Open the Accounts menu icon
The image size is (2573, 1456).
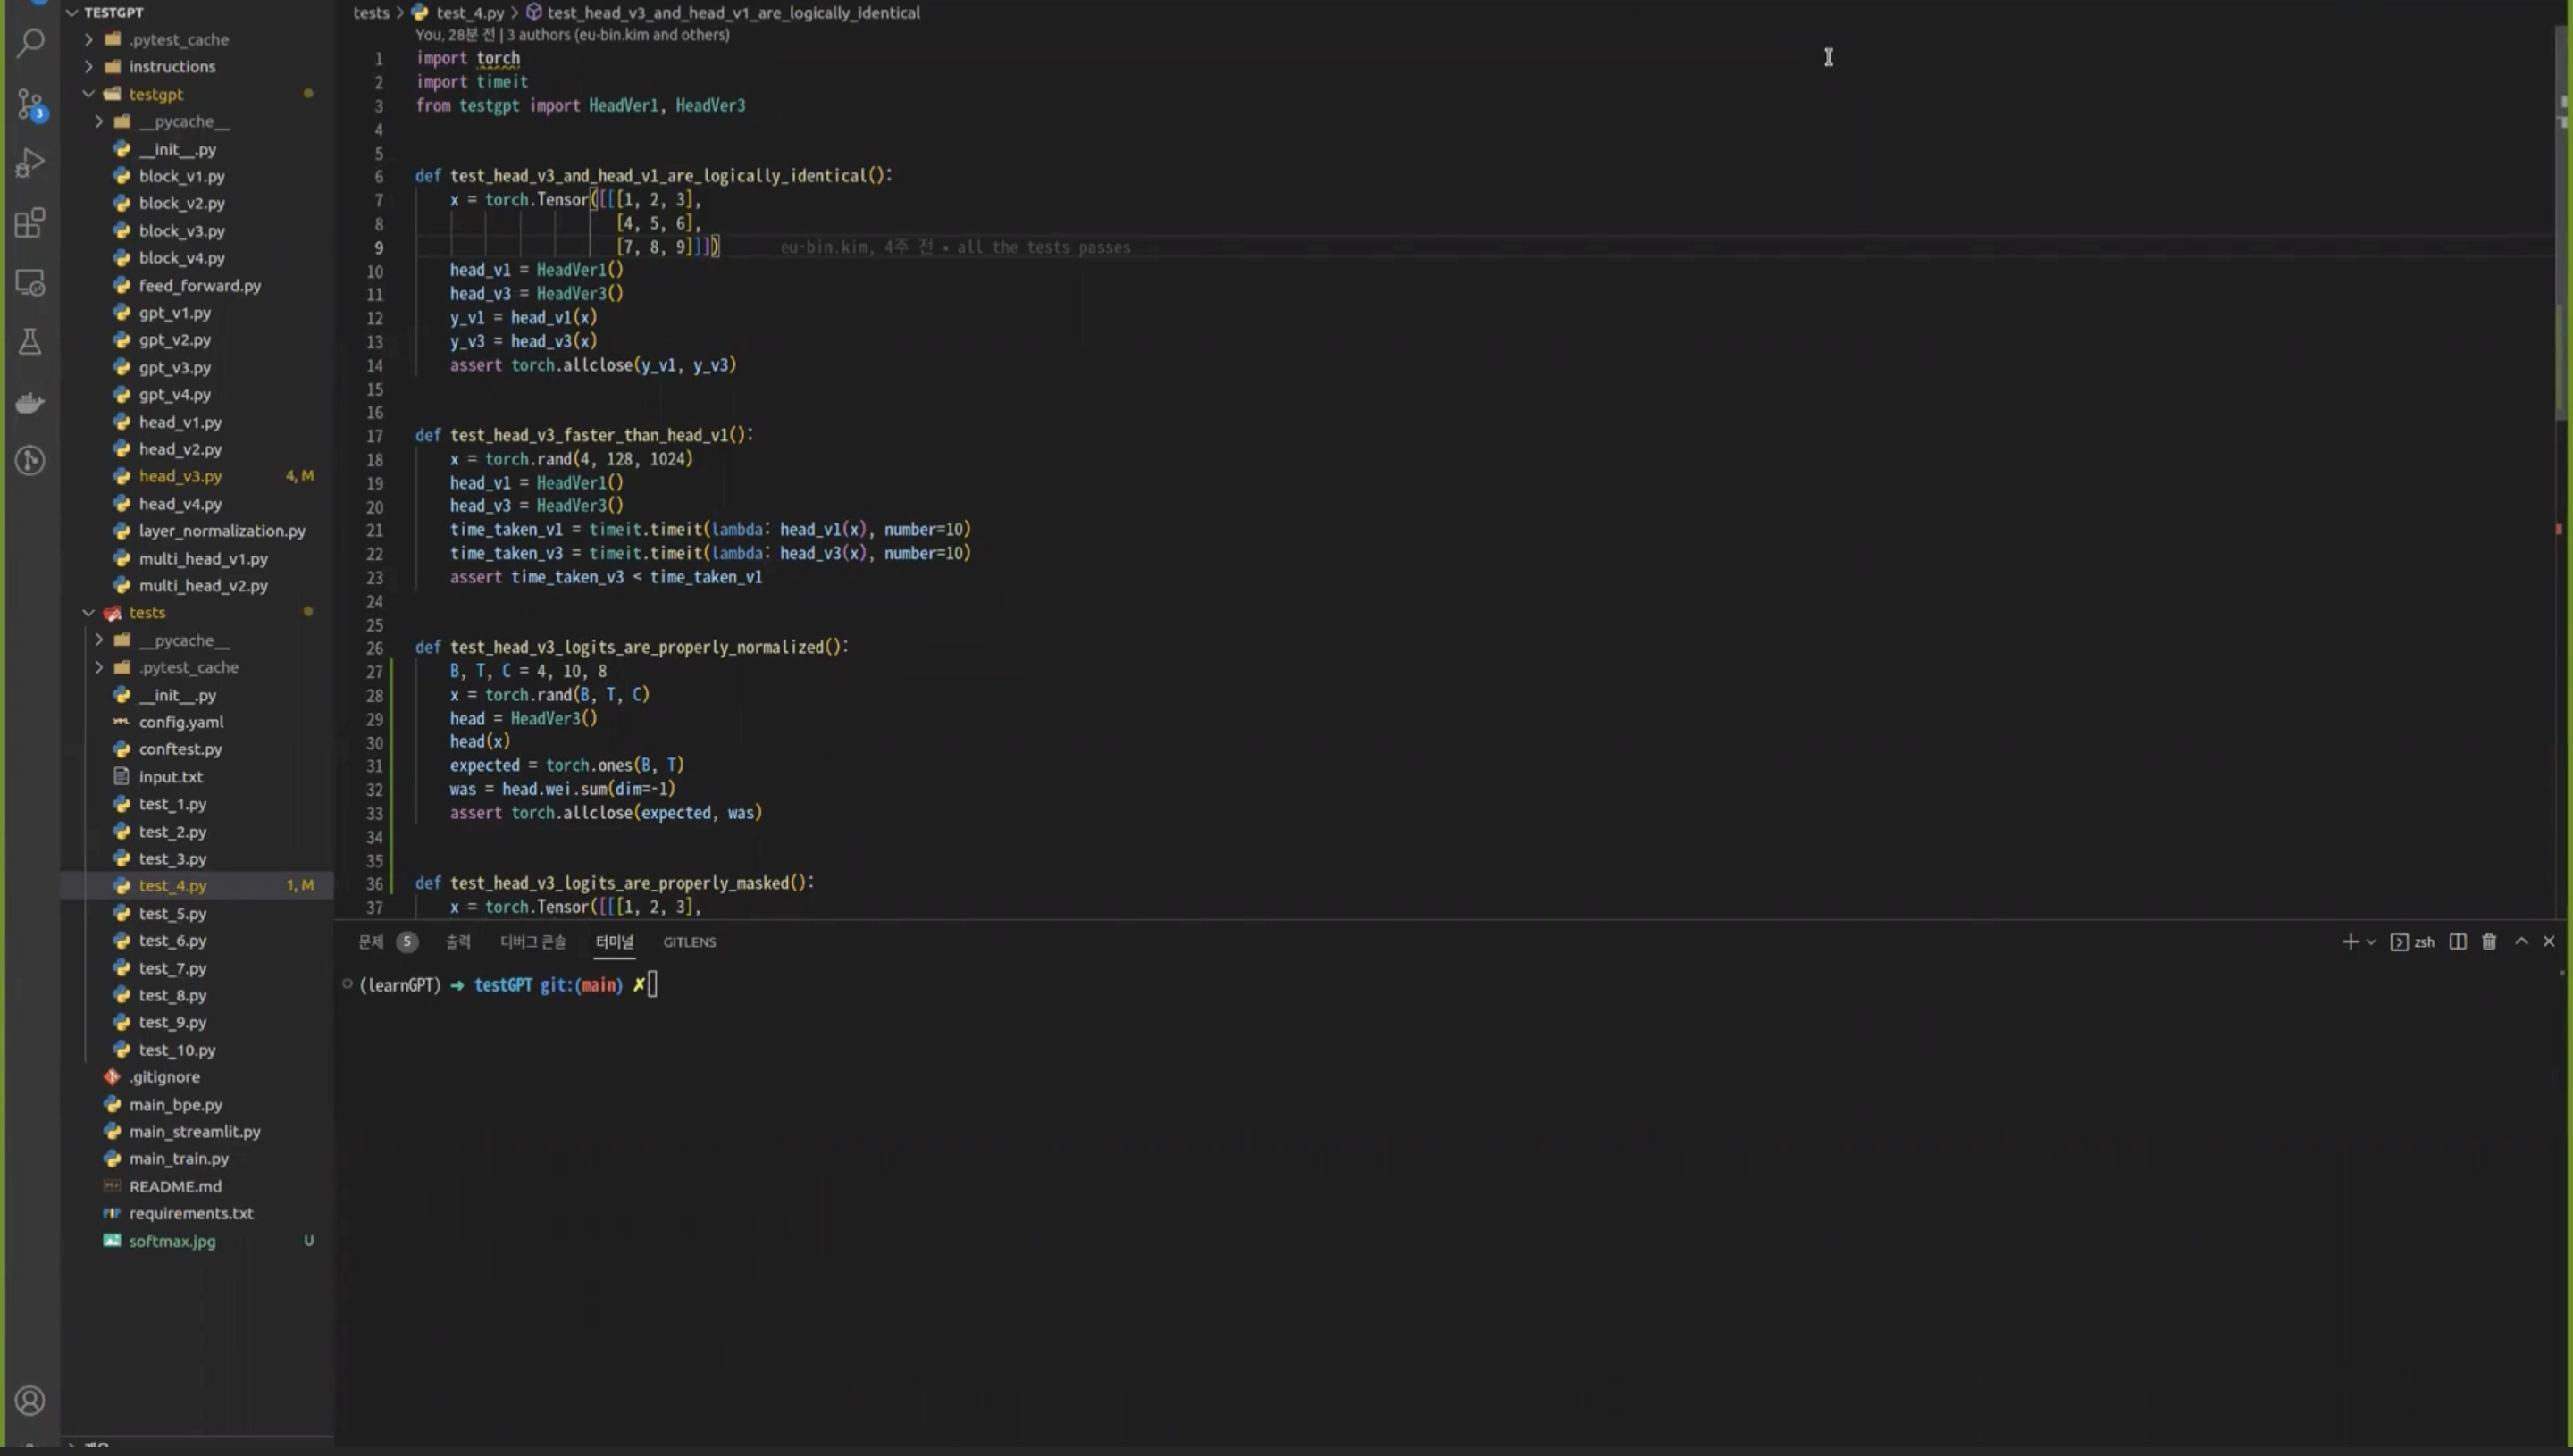click(30, 1400)
